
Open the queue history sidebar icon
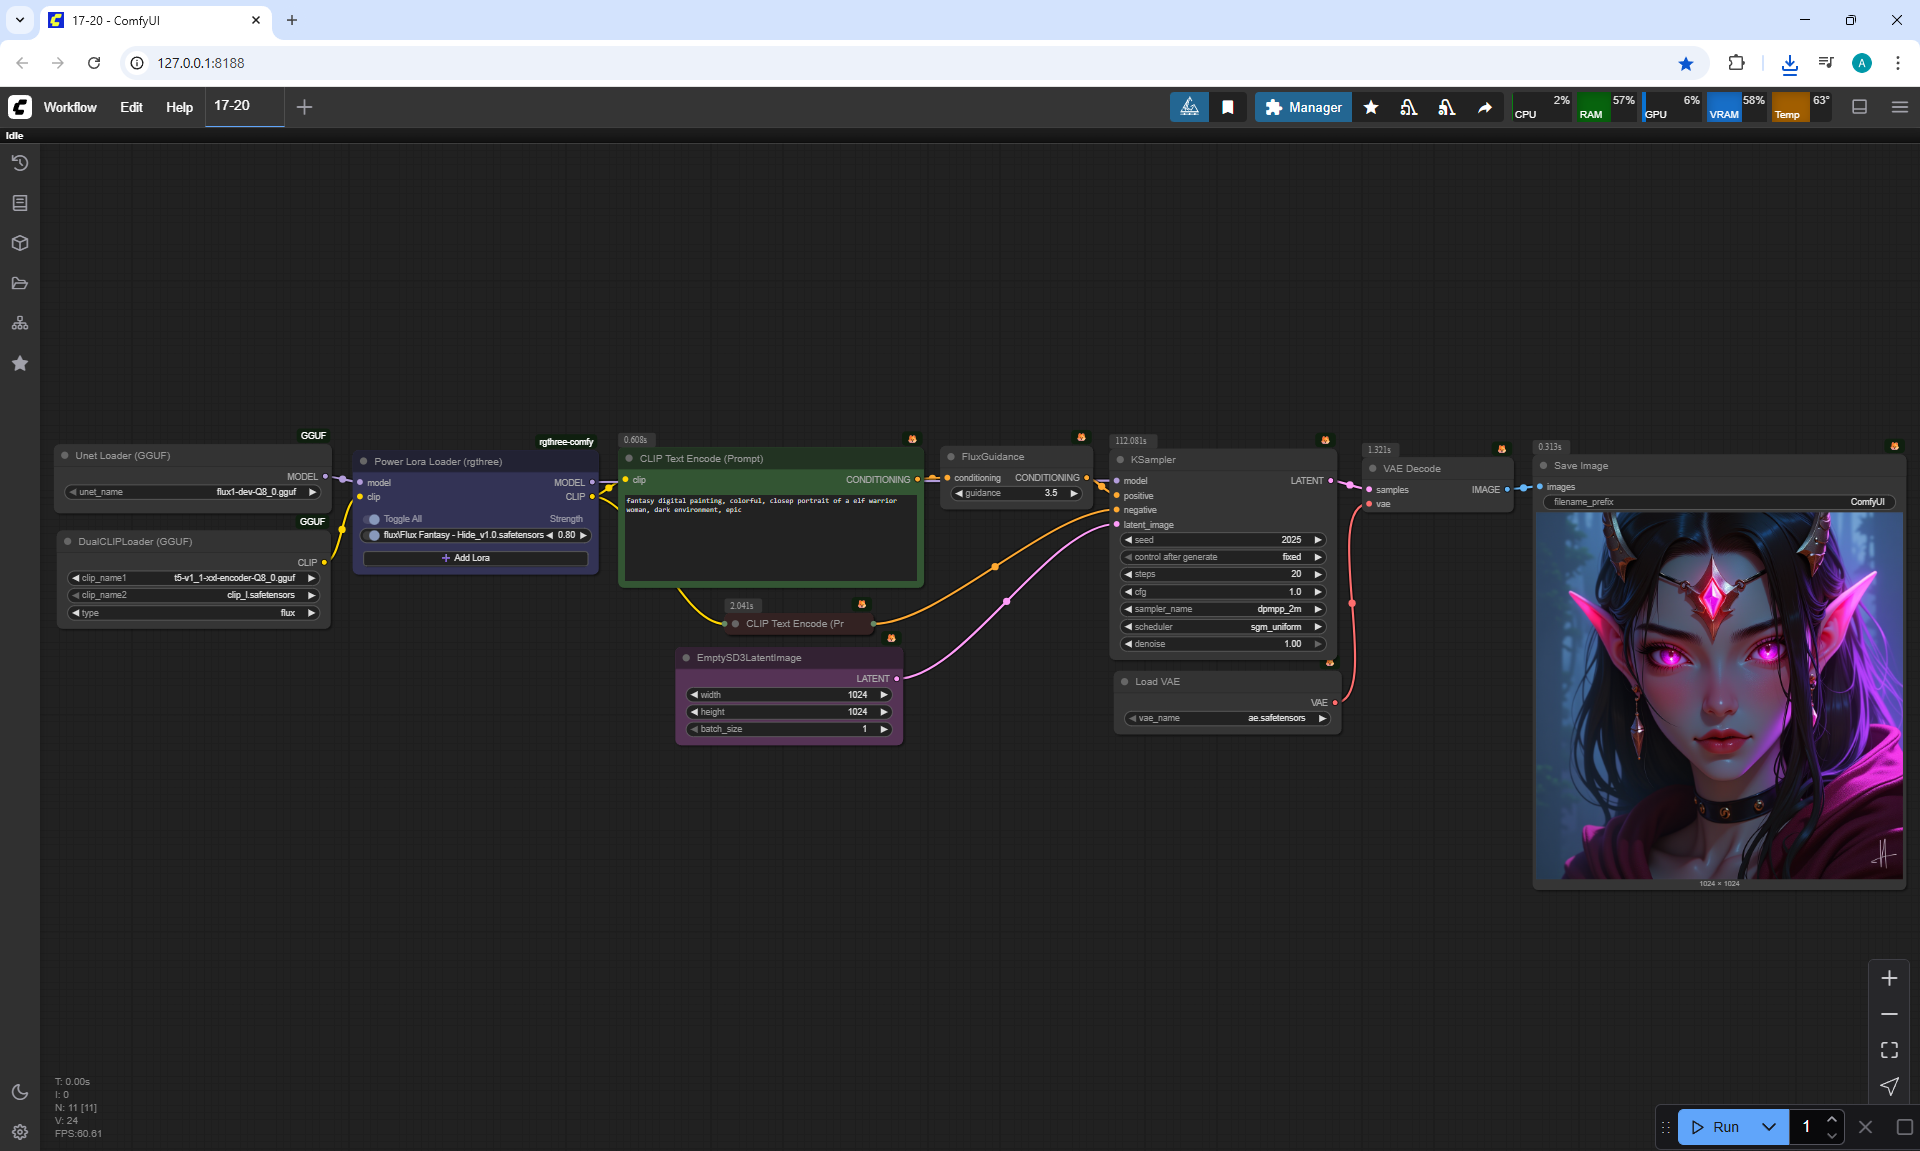20,163
